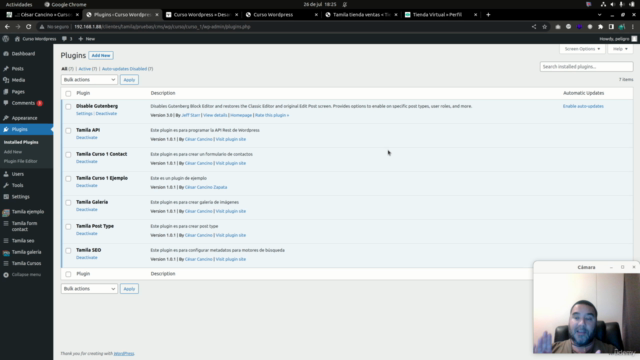
Task: Click the Chrome address bar URL
Action: pyautogui.click(x=162, y=27)
